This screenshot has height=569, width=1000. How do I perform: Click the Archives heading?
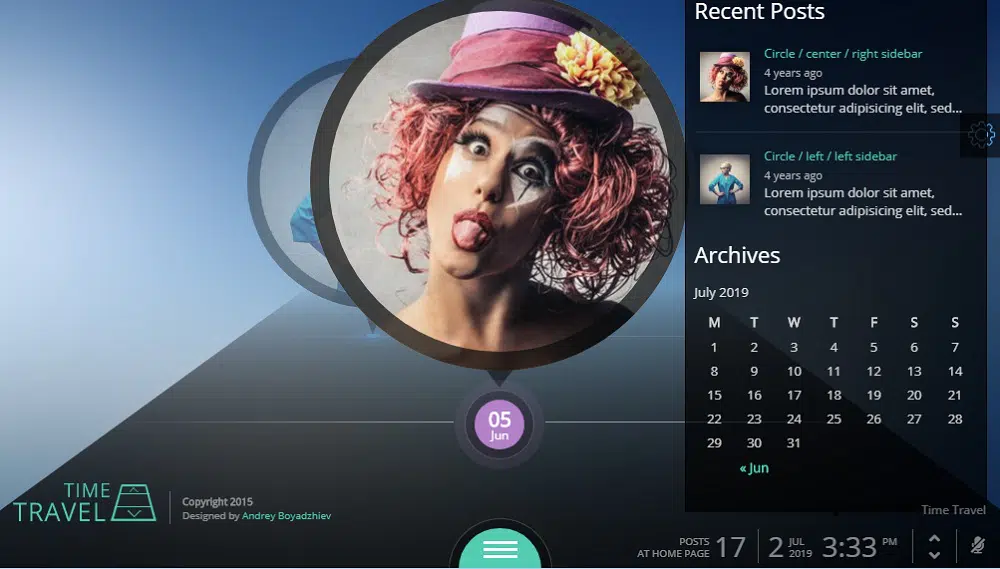[737, 255]
